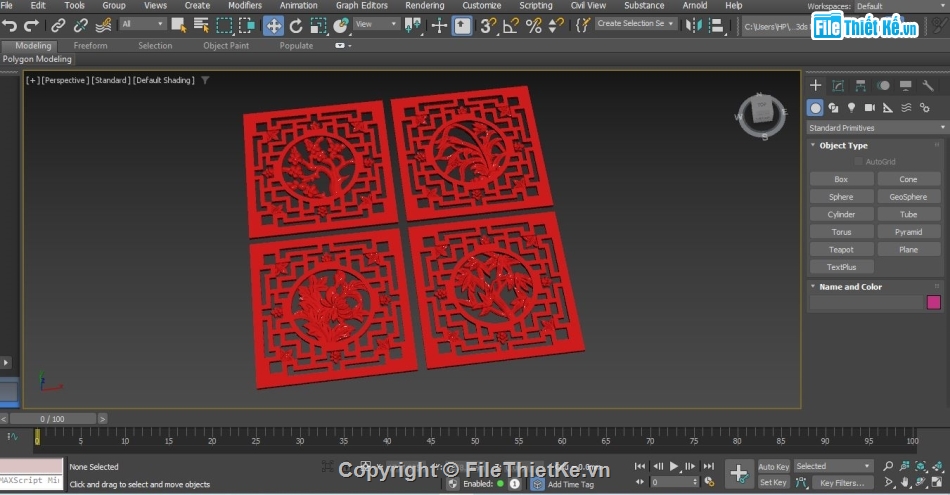Viewport: 950px width, 495px height.
Task: Open the selection filter All dropdown
Action: click(x=142, y=24)
